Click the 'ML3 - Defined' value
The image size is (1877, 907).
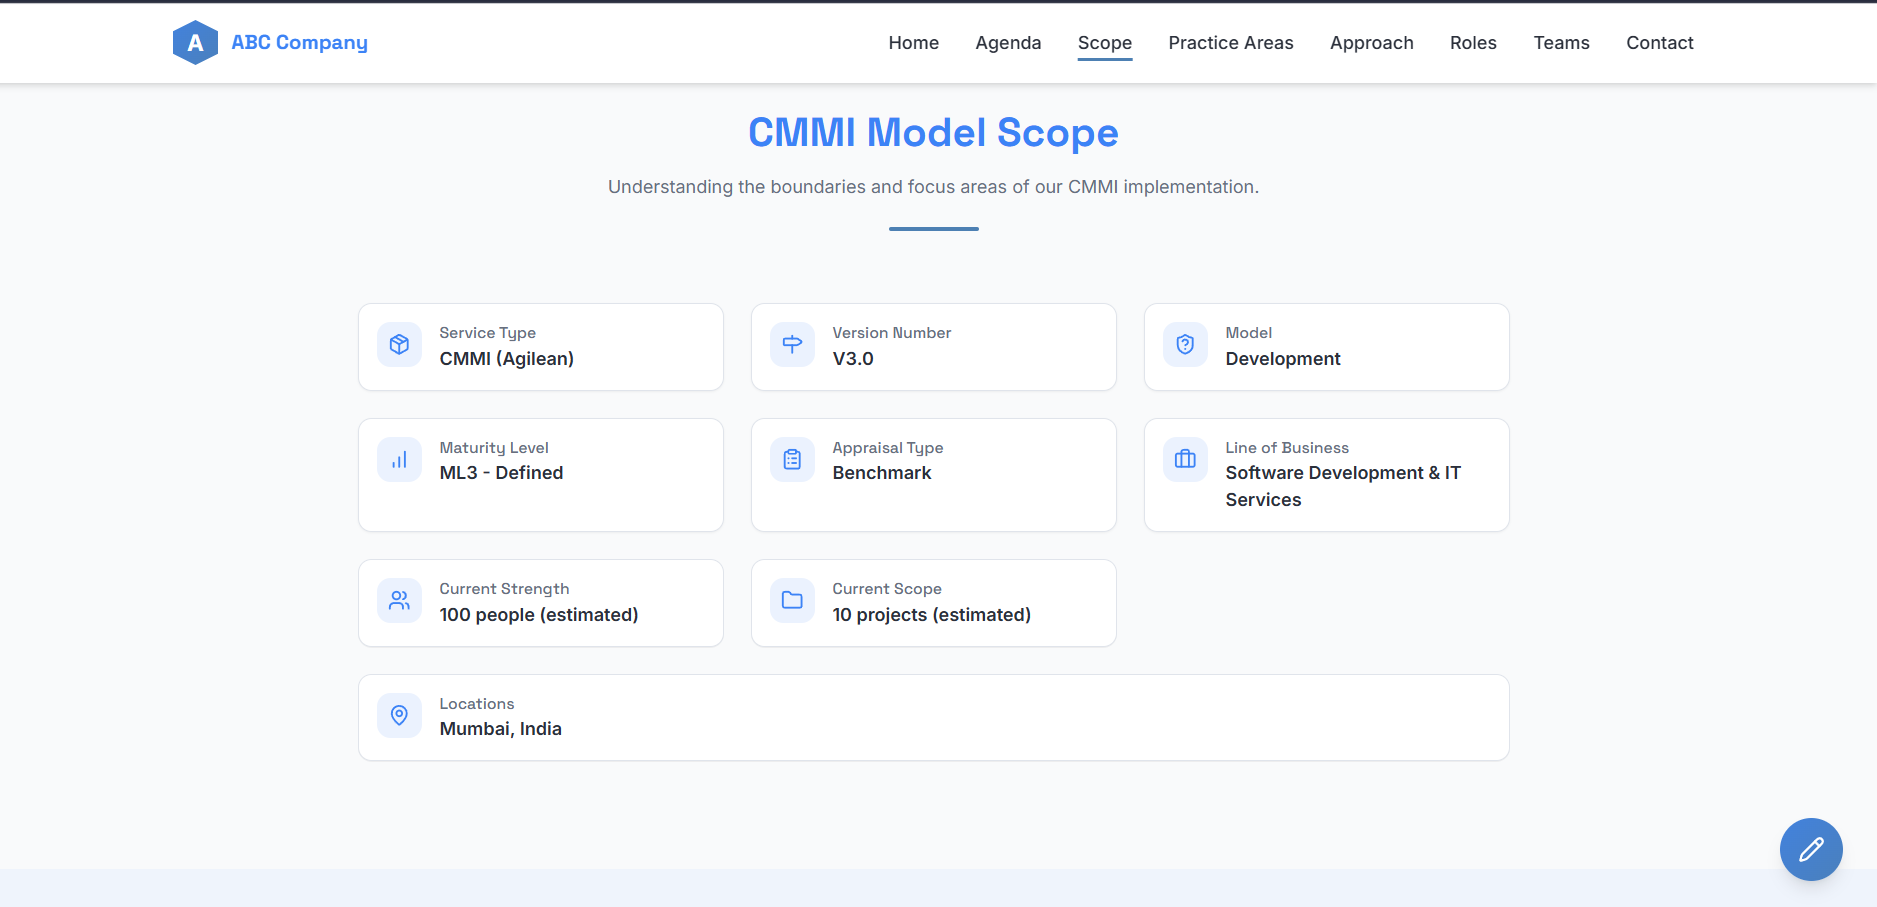[501, 473]
